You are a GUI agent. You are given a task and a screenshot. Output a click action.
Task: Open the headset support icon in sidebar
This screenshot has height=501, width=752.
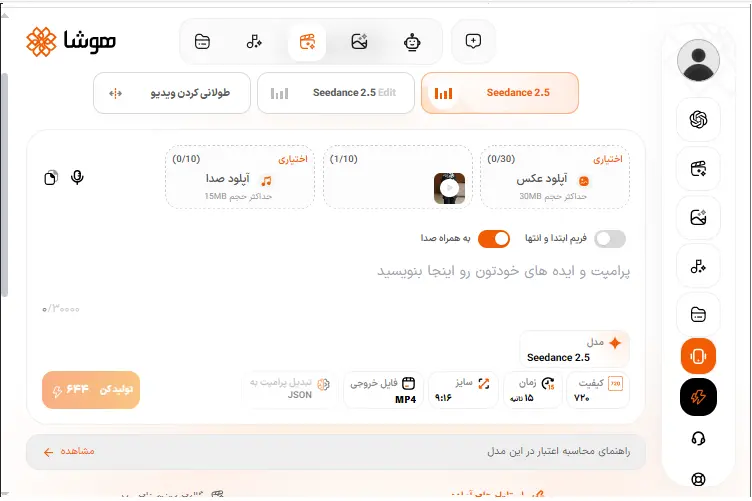698,438
